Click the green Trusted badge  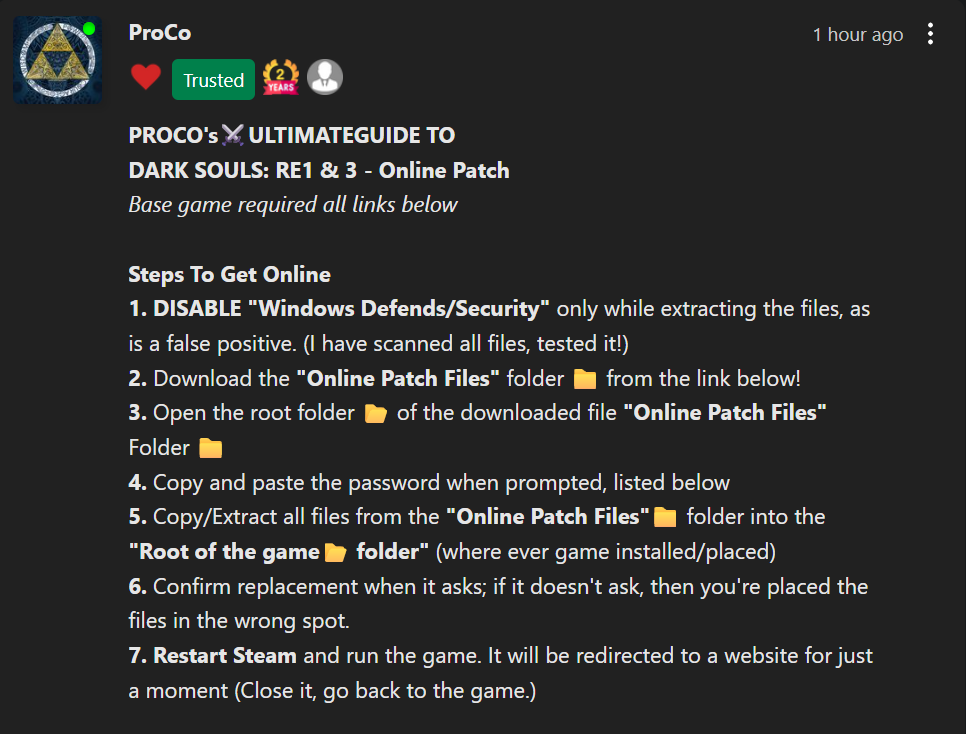point(213,80)
